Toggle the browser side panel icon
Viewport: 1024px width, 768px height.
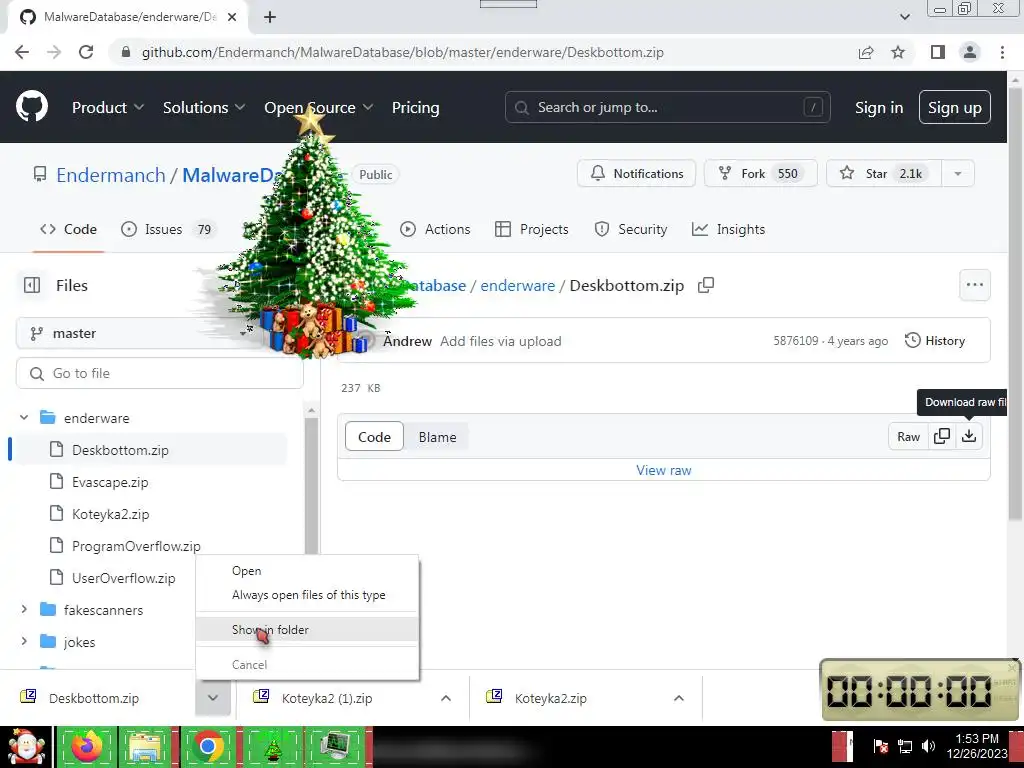coord(938,52)
